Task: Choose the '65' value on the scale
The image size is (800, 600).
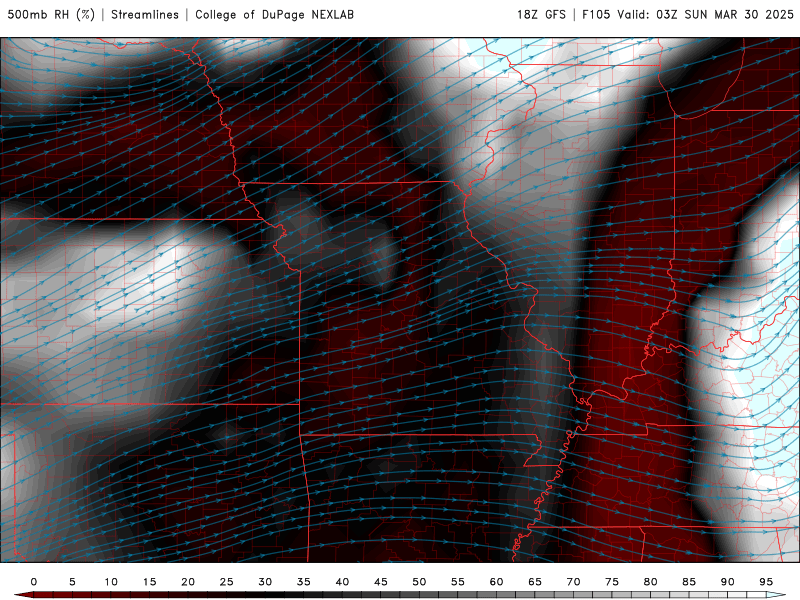Action: [535, 582]
